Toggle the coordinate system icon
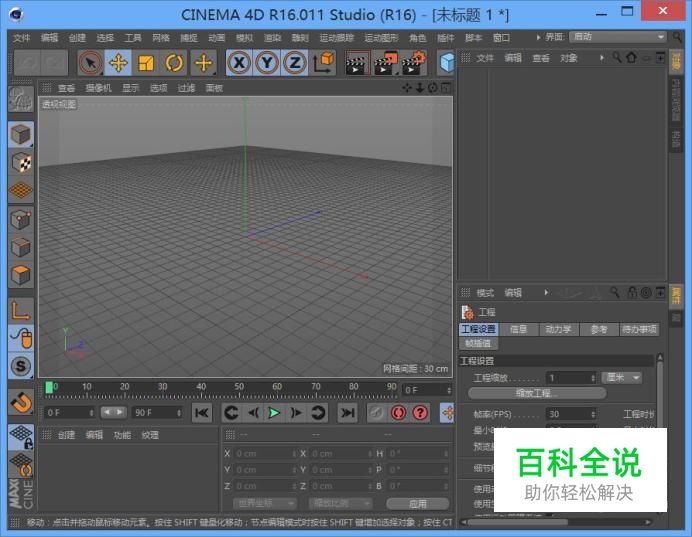 pyautogui.click(x=323, y=63)
